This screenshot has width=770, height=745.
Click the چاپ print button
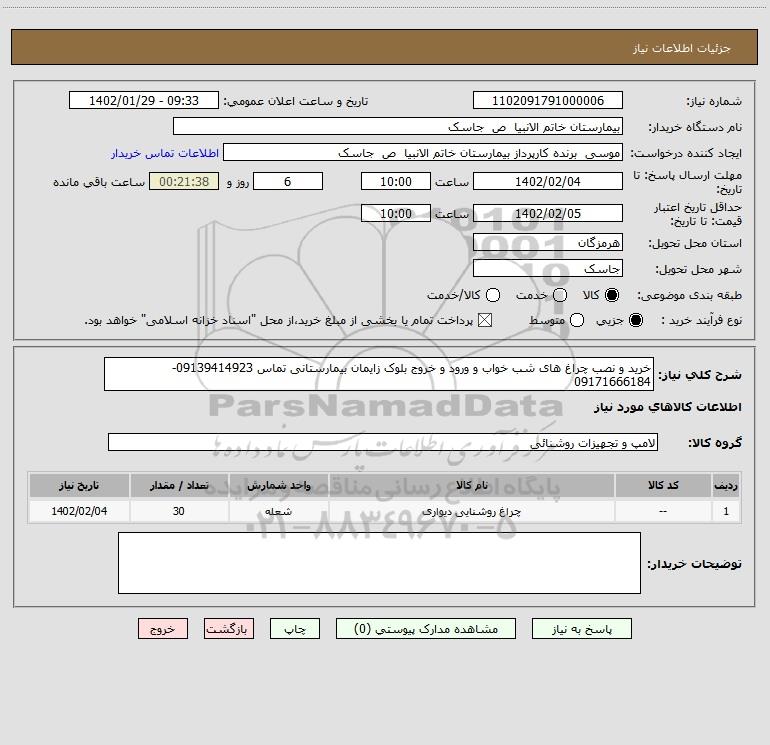295,629
